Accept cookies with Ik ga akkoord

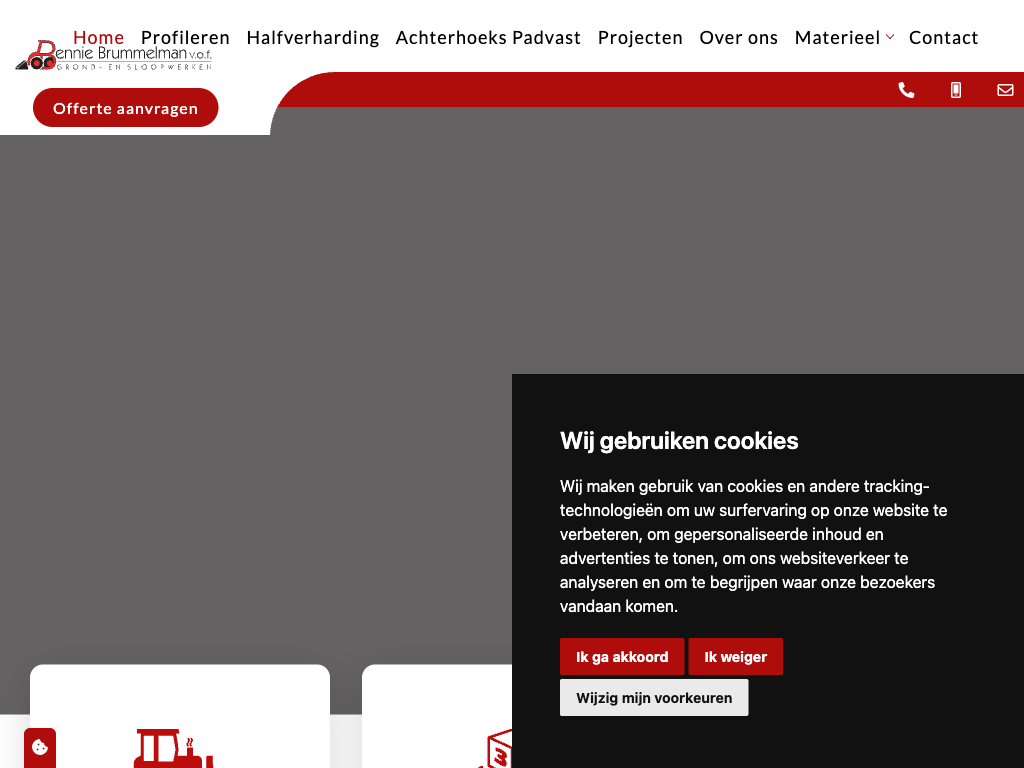click(622, 657)
